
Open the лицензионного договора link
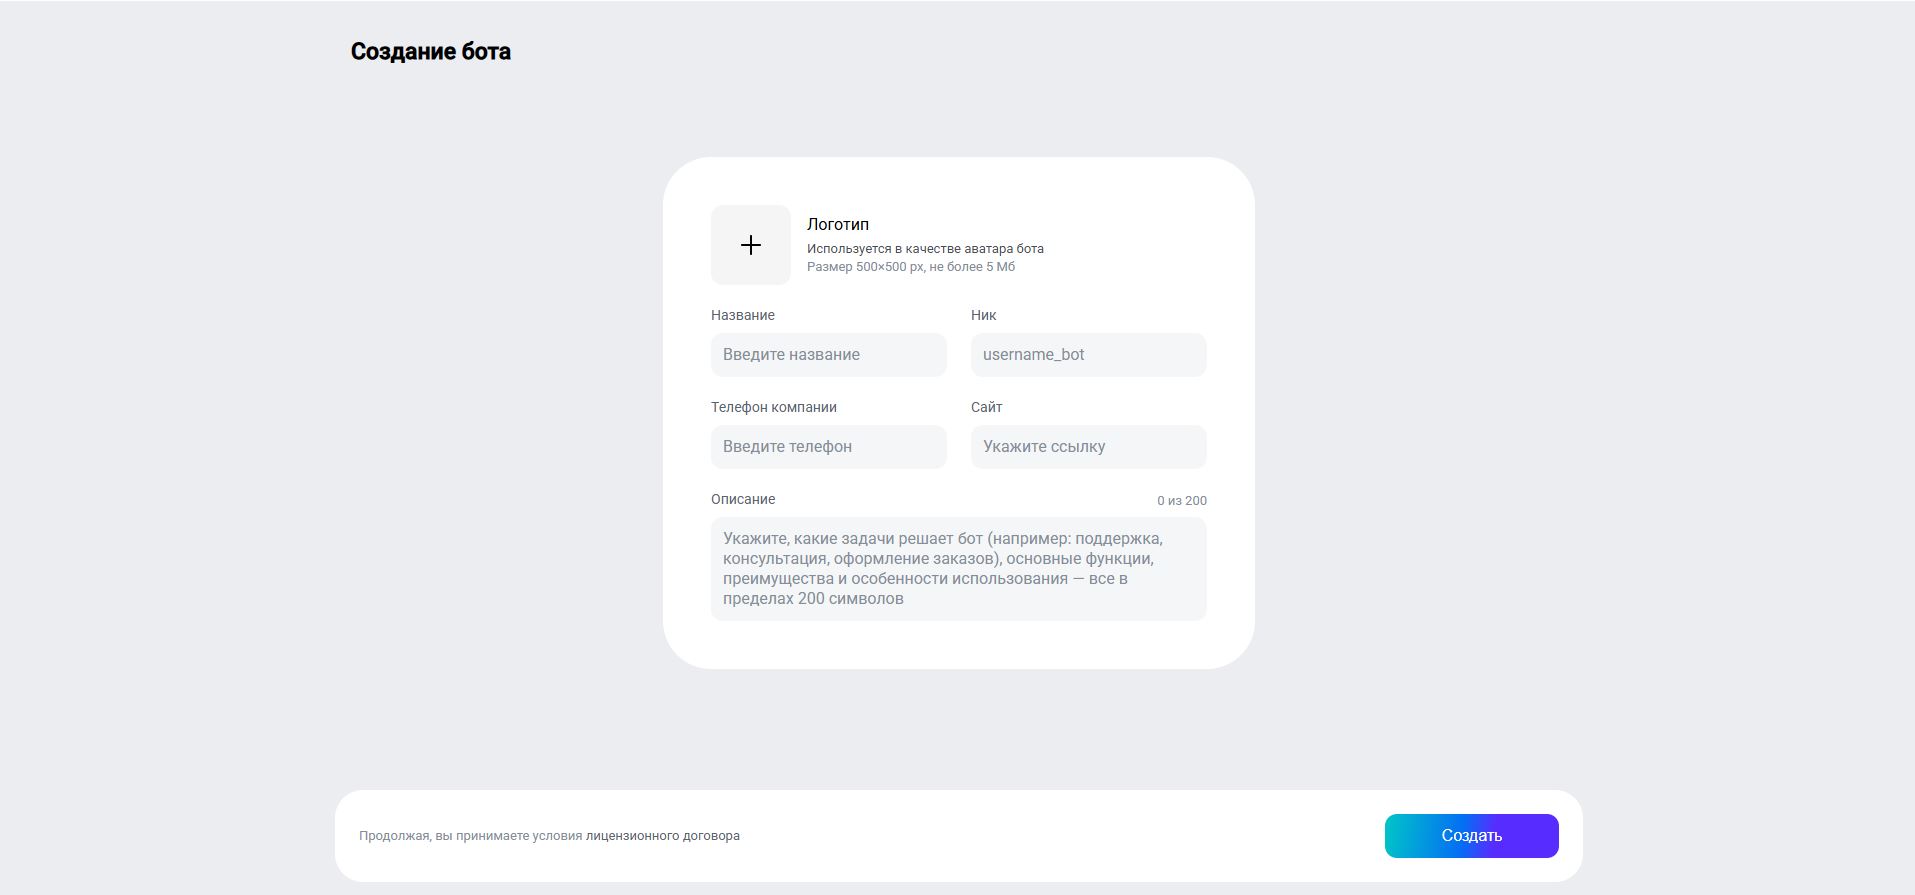click(663, 836)
